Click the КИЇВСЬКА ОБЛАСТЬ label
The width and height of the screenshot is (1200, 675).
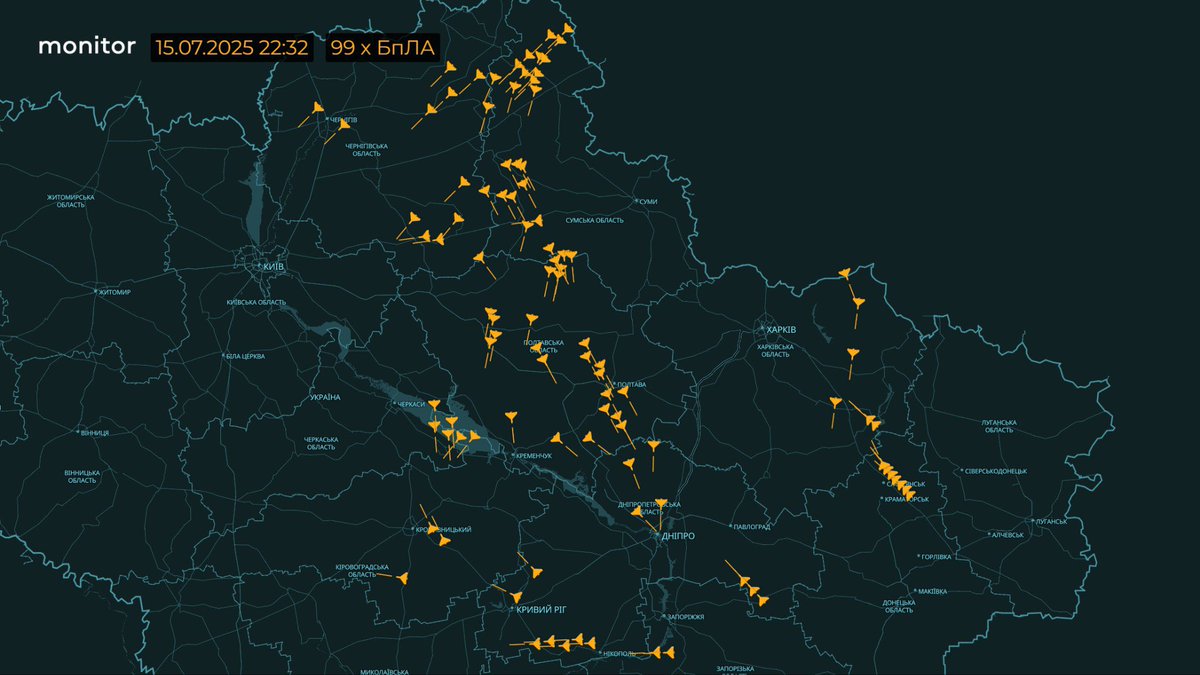257,302
